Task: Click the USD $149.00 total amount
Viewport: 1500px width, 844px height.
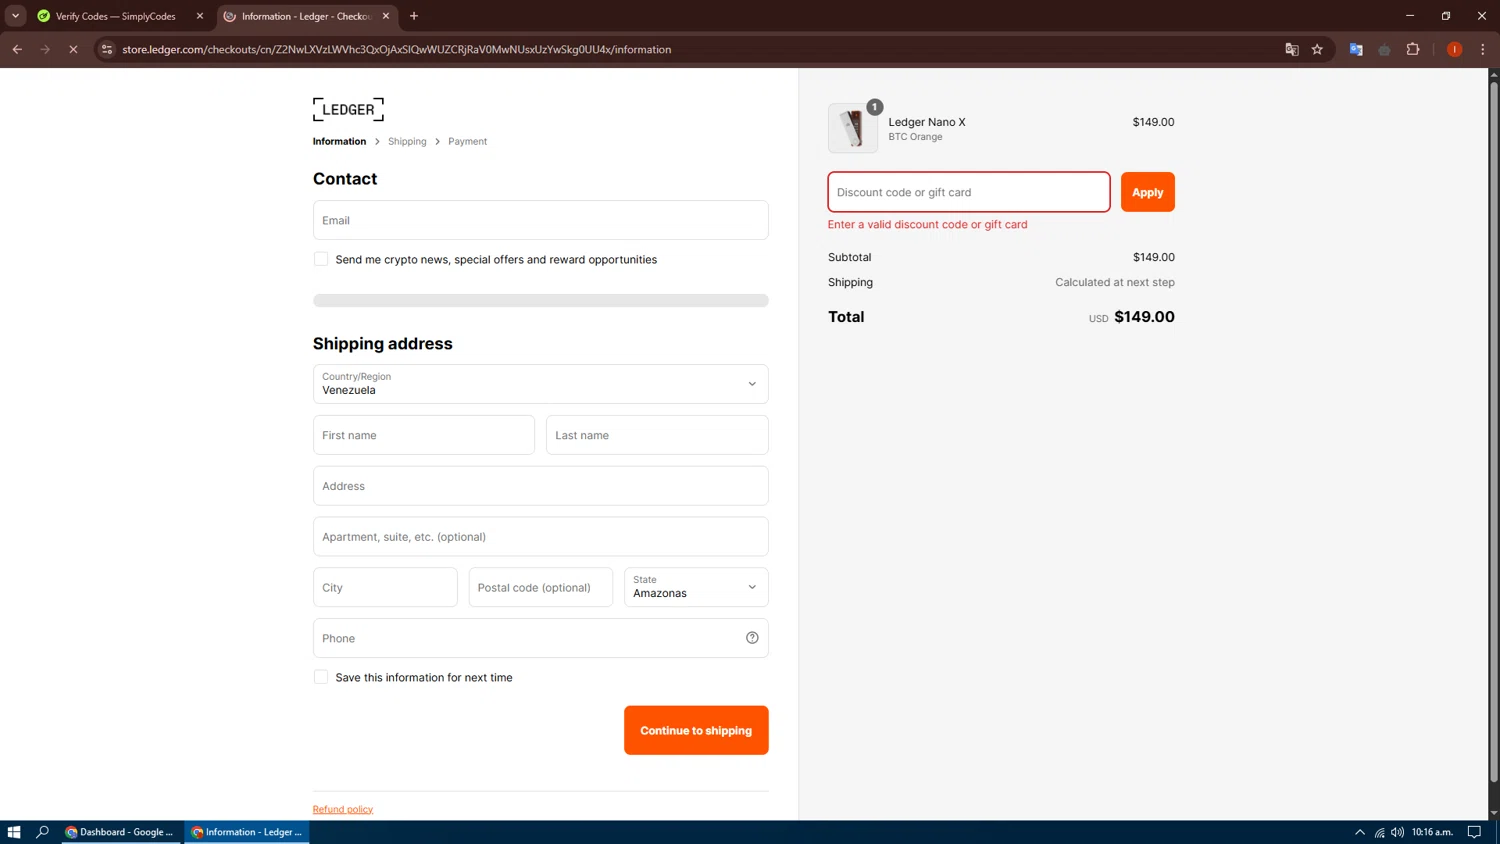Action: coord(1132,317)
